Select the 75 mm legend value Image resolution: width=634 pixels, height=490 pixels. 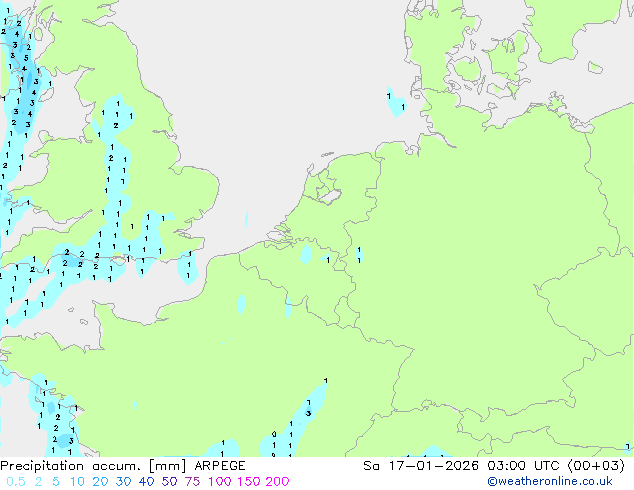click(192, 482)
